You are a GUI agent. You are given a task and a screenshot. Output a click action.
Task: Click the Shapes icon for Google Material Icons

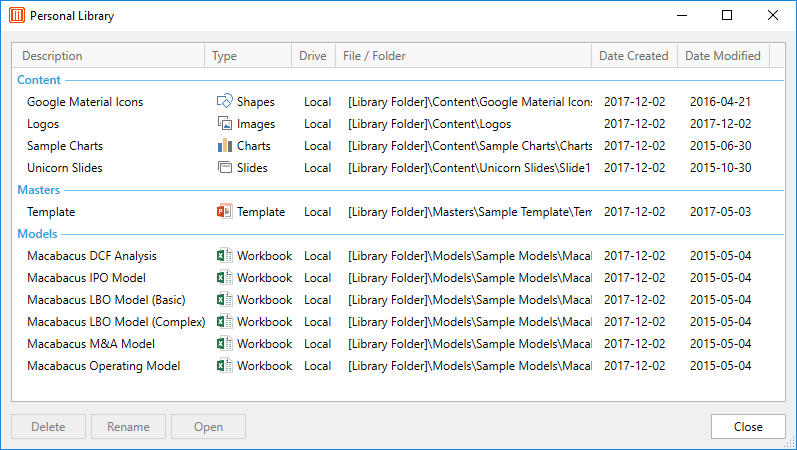(x=225, y=101)
